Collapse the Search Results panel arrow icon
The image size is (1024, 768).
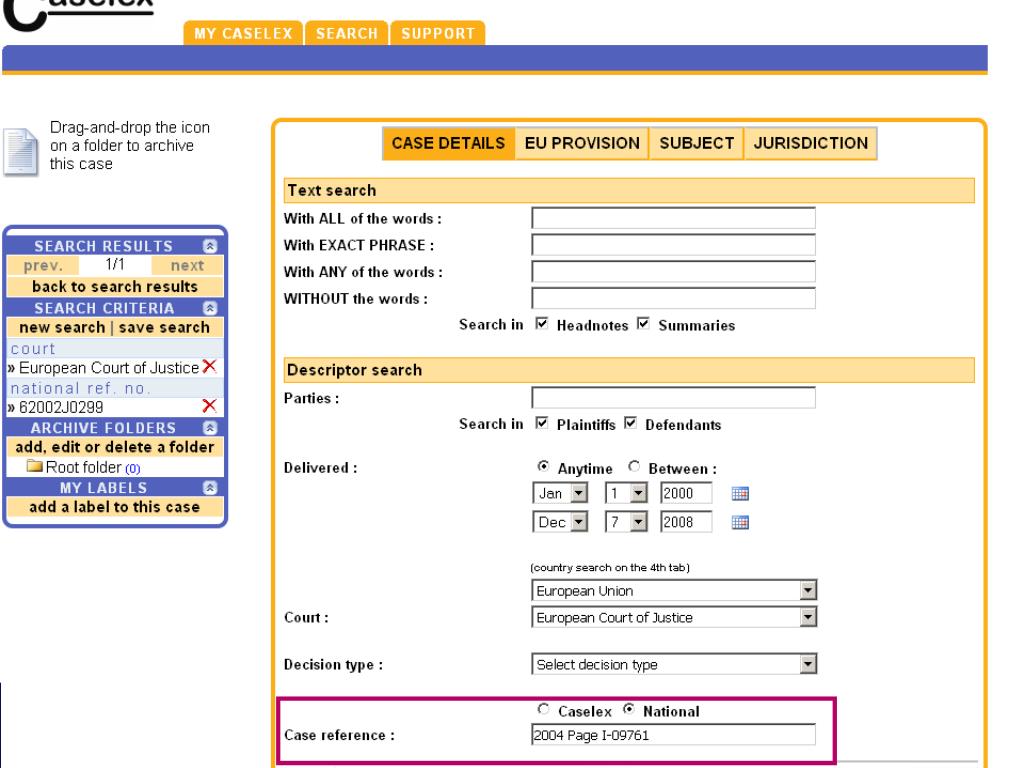[x=210, y=246]
